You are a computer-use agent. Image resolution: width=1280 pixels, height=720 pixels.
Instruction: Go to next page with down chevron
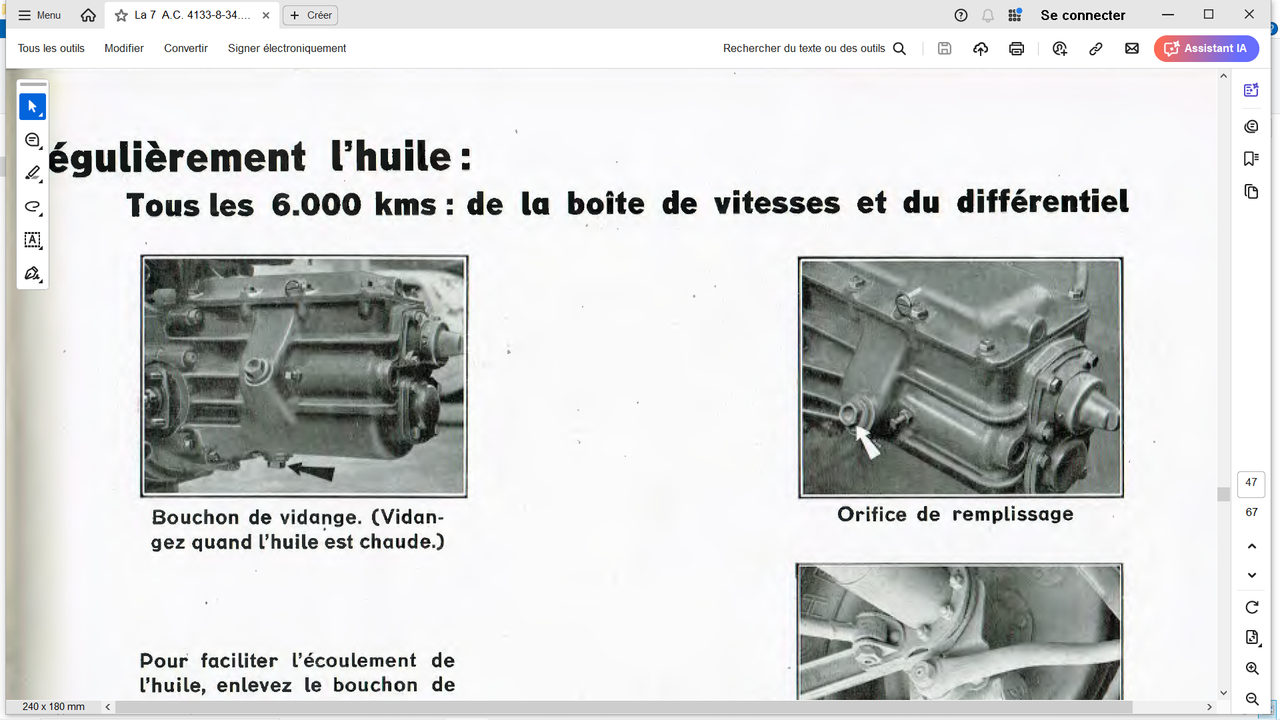click(x=1251, y=575)
